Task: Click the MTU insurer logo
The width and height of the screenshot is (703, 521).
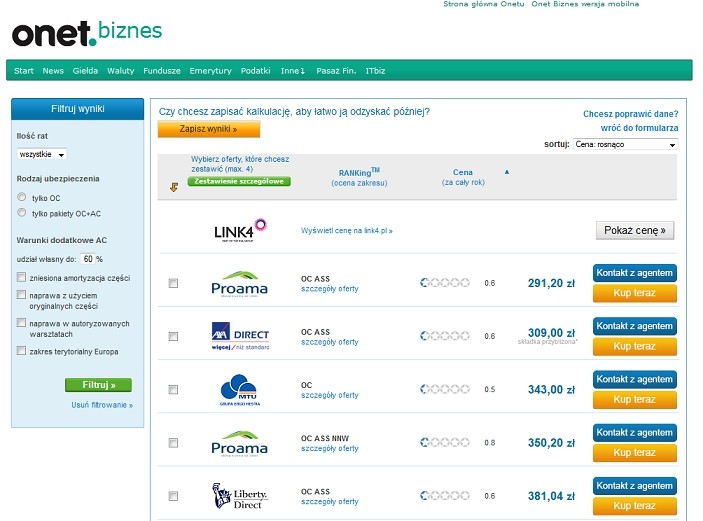Action: coord(239,389)
